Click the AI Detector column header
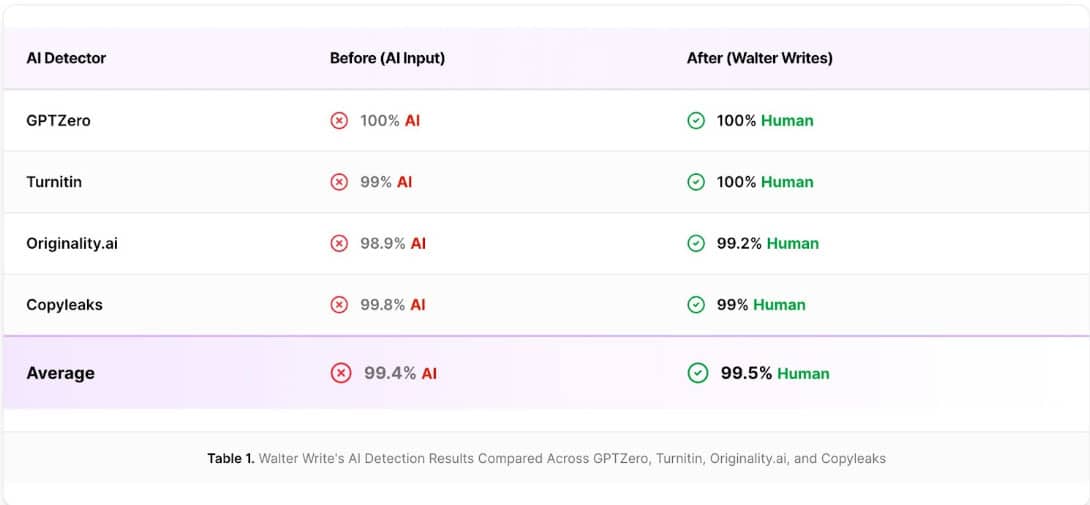Screen dimensions: 1090x505 coord(66,58)
